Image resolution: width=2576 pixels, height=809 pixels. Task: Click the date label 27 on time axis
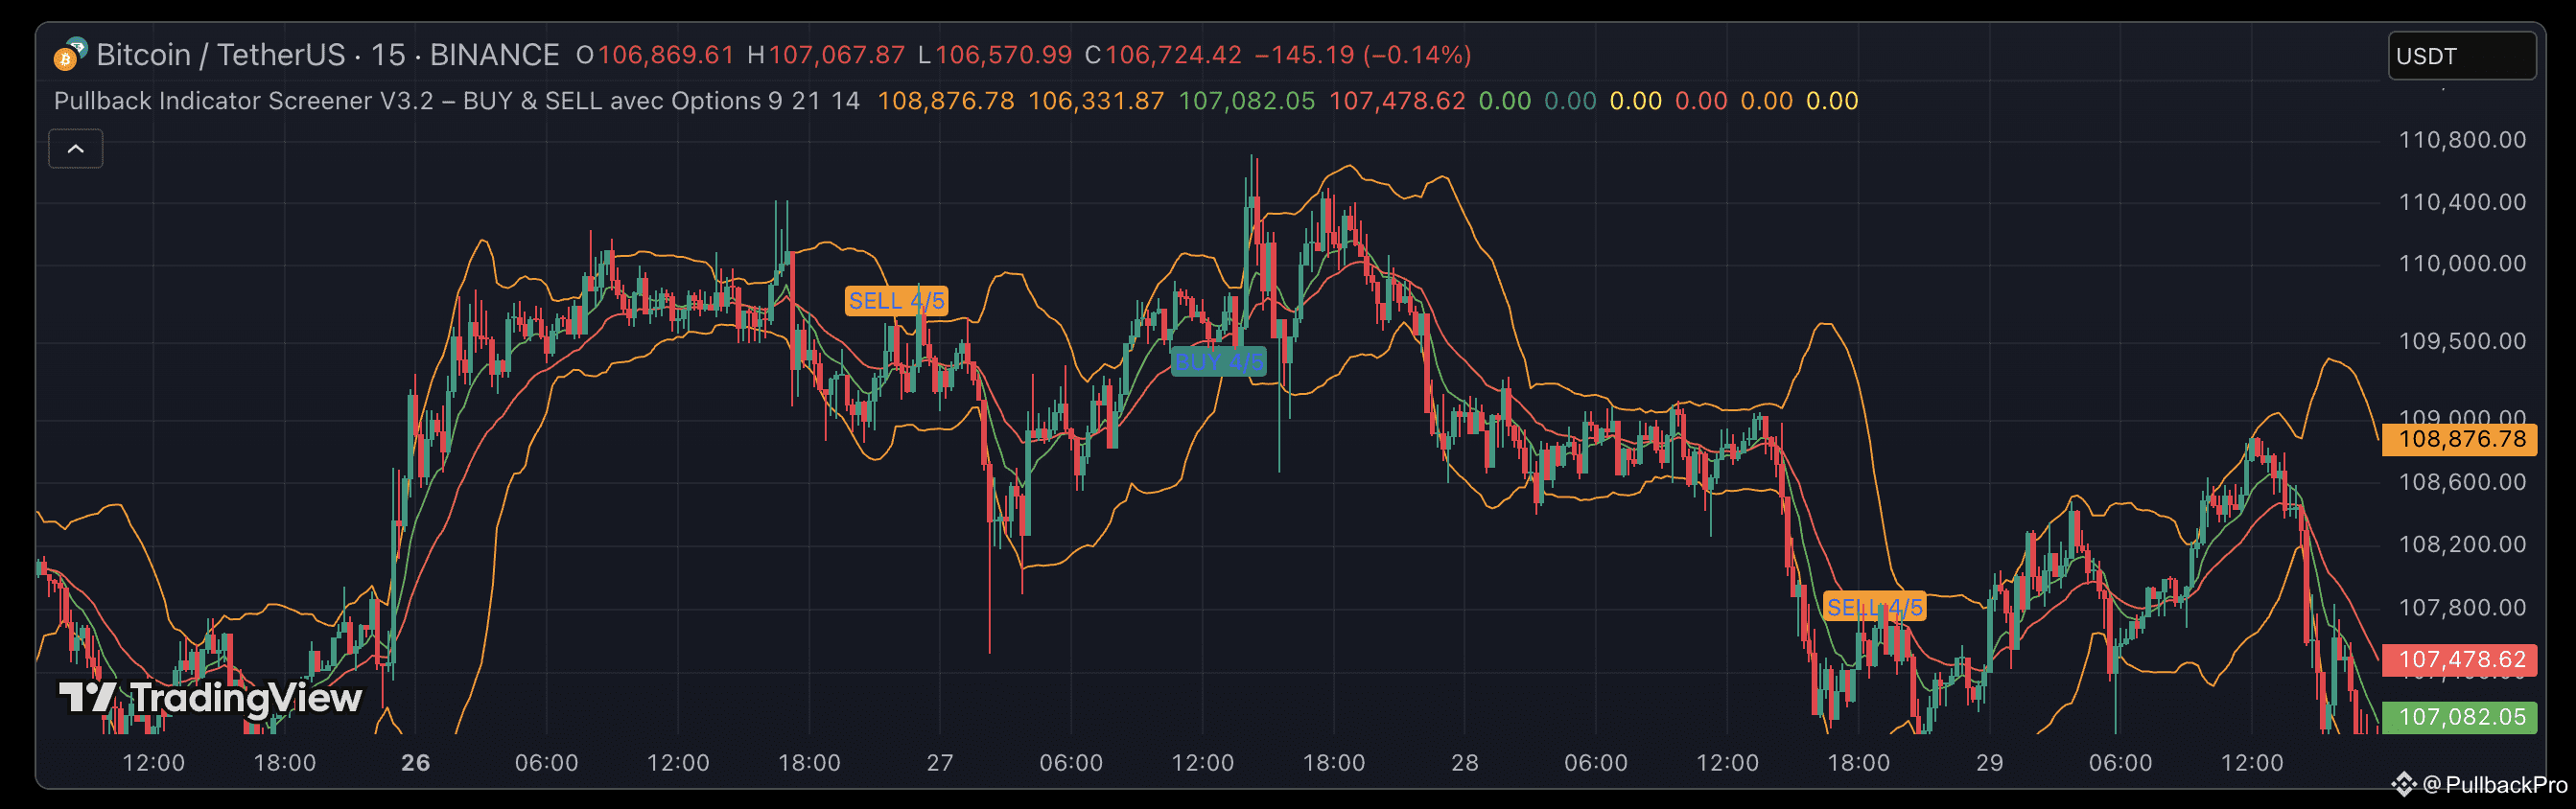click(x=940, y=763)
